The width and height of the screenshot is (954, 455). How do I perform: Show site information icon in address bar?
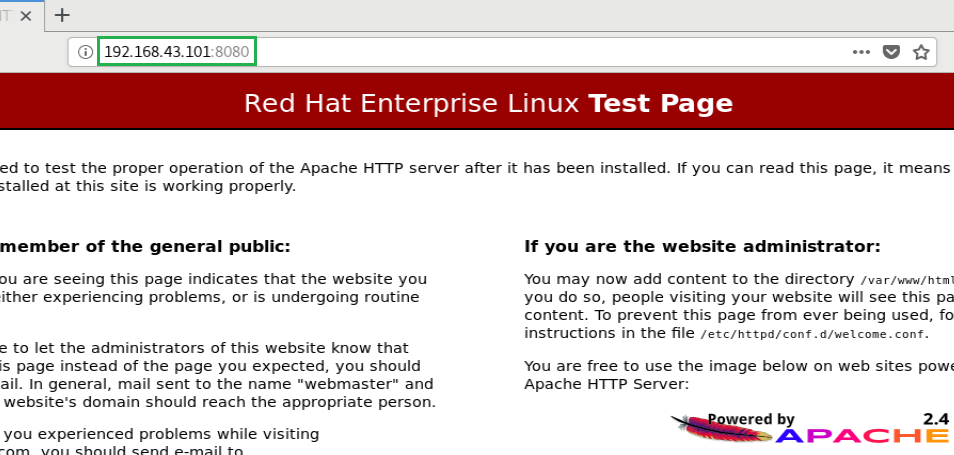pos(85,52)
